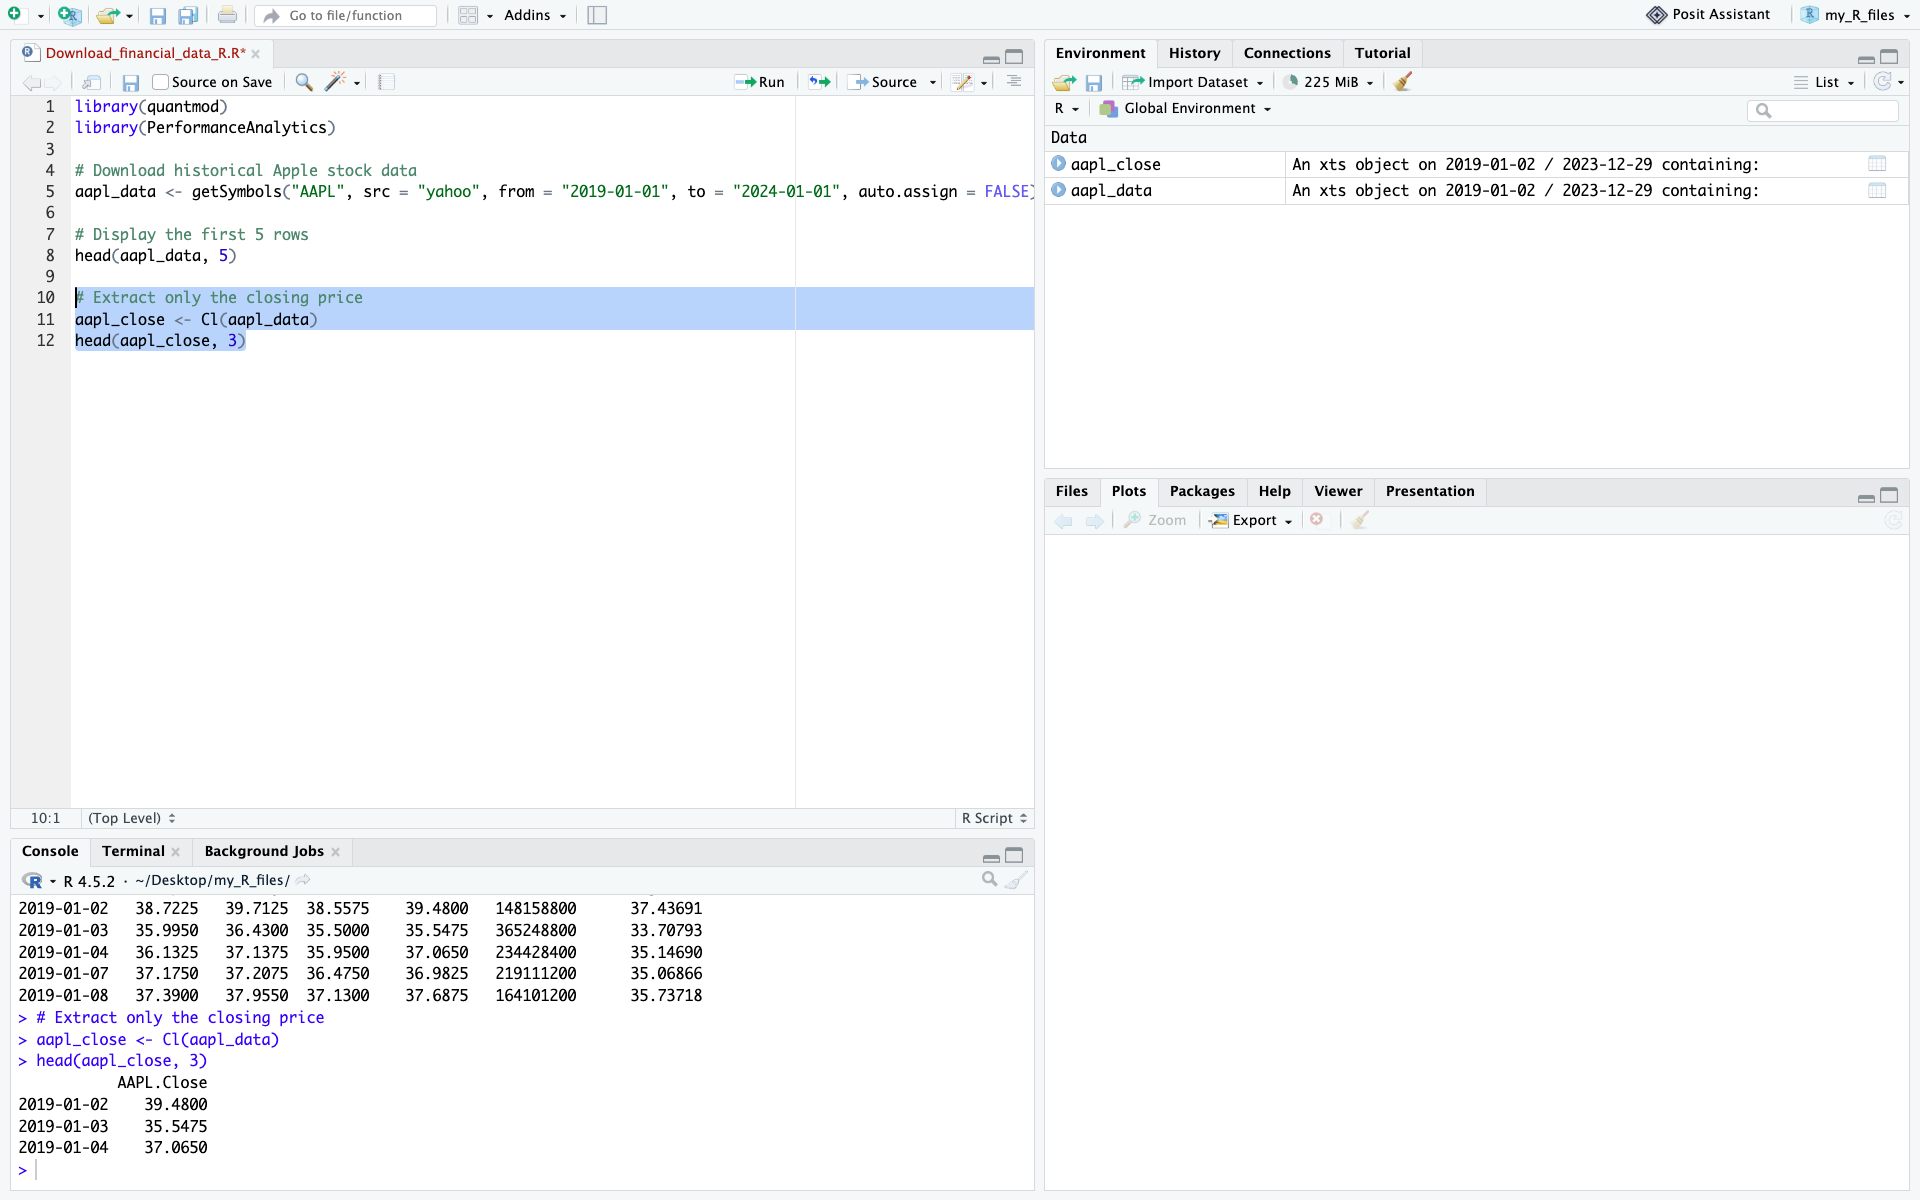This screenshot has width=1920, height=1200.
Task: Clear environment objects with the broom icon
Action: 1403,82
